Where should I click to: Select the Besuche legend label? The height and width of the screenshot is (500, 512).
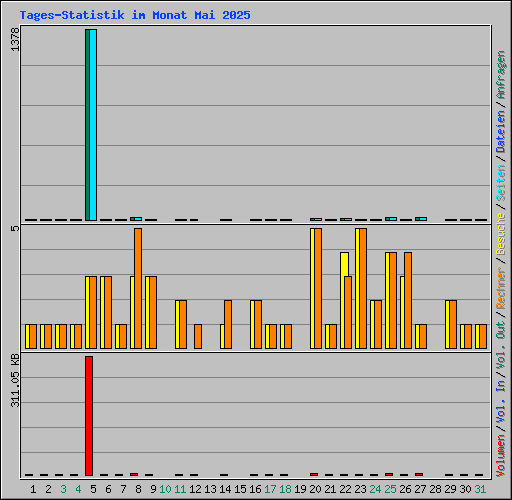[501, 234]
